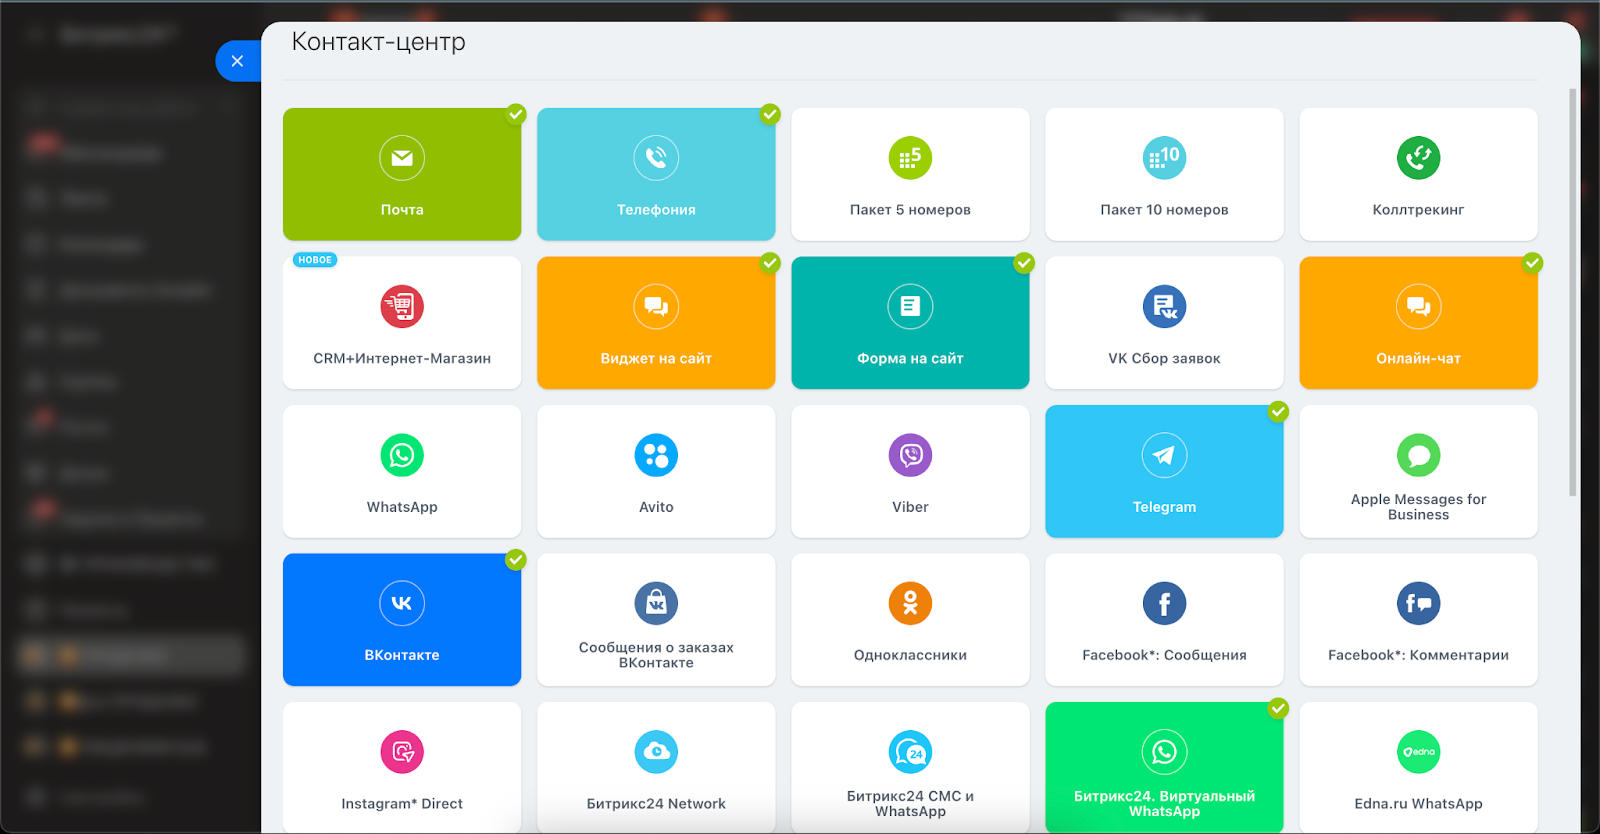Close the Контакт-центр slider panel

point(237,61)
